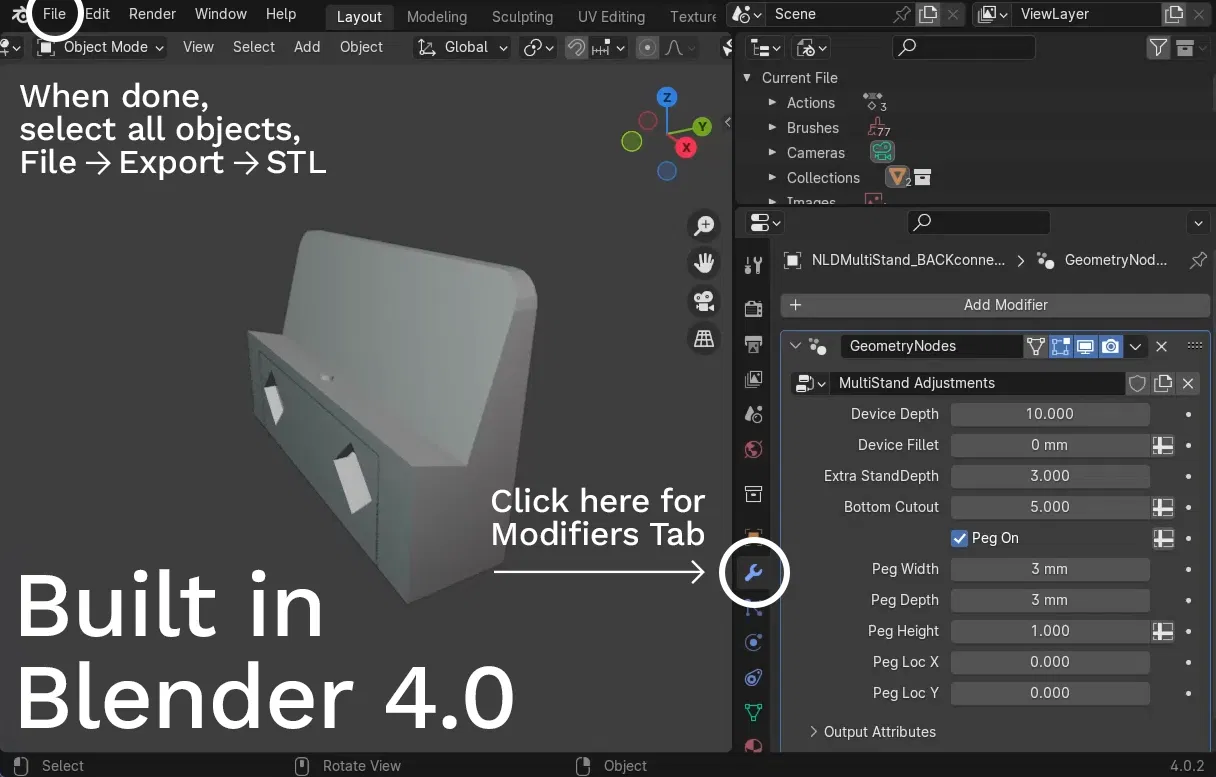Toggle the camera view icon
Viewport: 1216px width, 777px height.
(x=704, y=301)
